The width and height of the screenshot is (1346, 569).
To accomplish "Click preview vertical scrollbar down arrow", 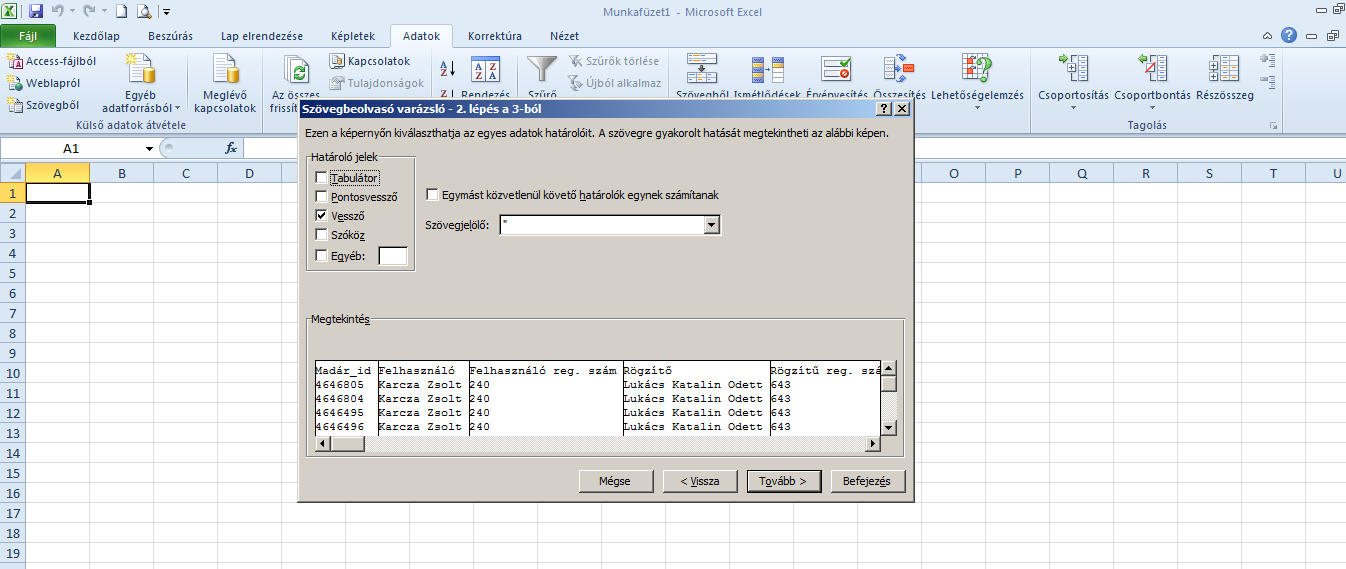I will pos(888,428).
